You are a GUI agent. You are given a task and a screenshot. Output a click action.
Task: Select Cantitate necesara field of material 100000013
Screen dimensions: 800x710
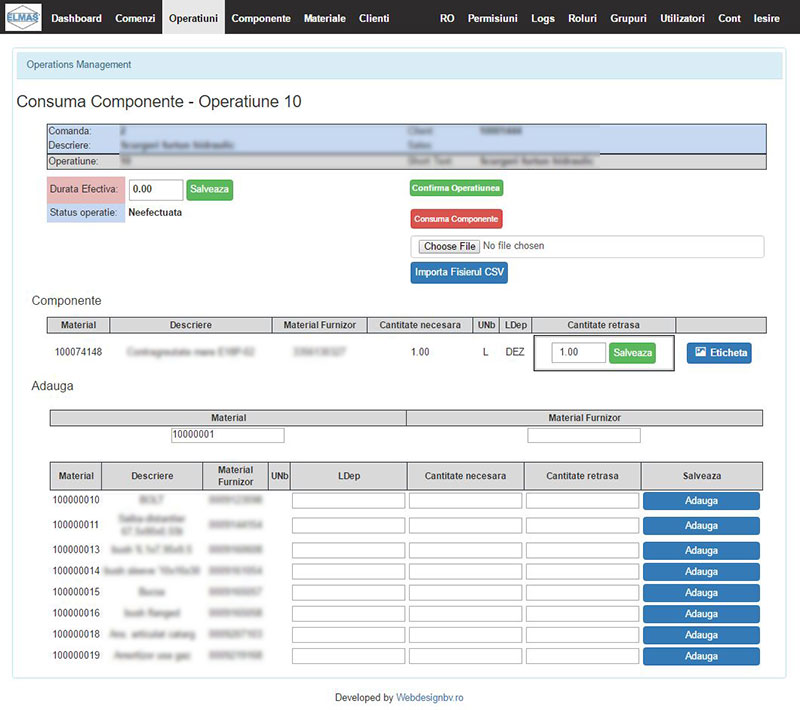click(465, 551)
